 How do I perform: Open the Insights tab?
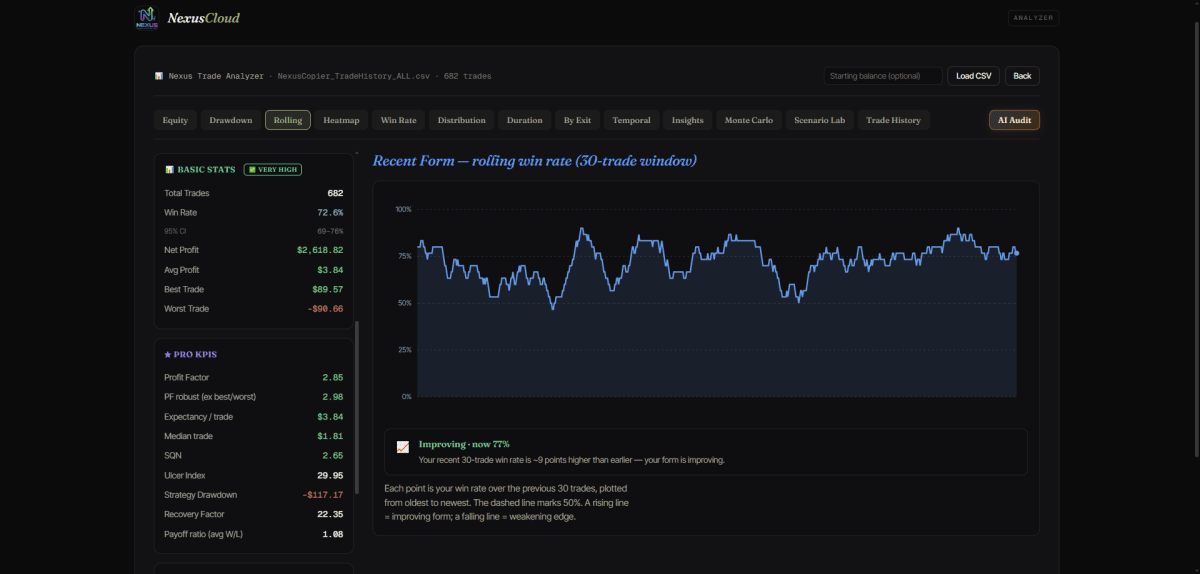[x=688, y=120]
